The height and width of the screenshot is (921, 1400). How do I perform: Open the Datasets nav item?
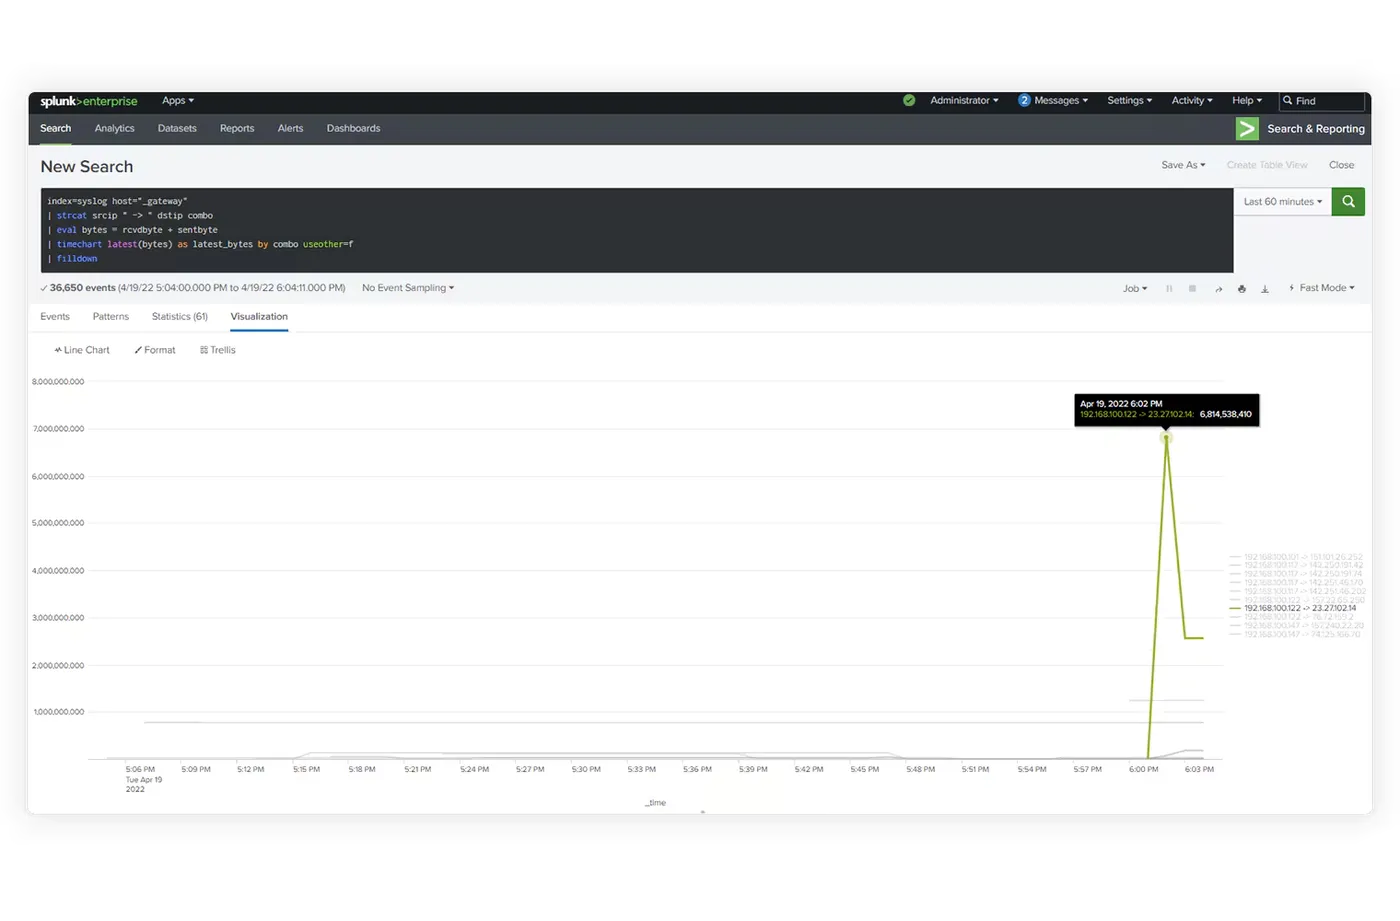click(177, 129)
